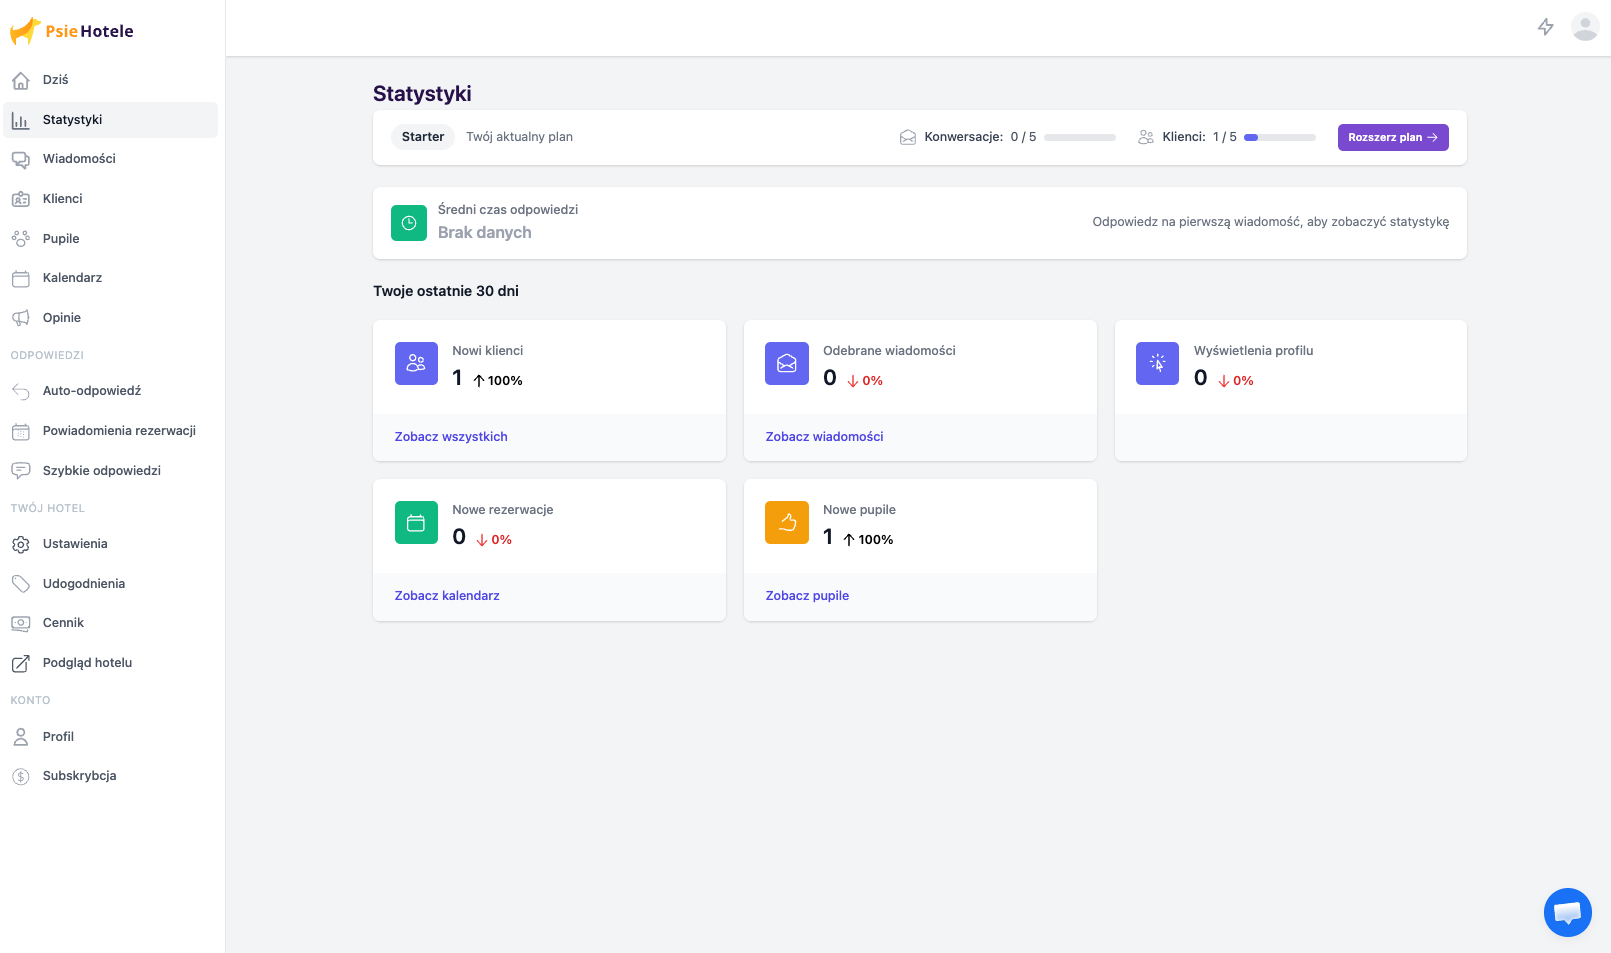Image resolution: width=1611 pixels, height=953 pixels.
Task: Click the PsieHotele dog logo
Action: click(26, 31)
